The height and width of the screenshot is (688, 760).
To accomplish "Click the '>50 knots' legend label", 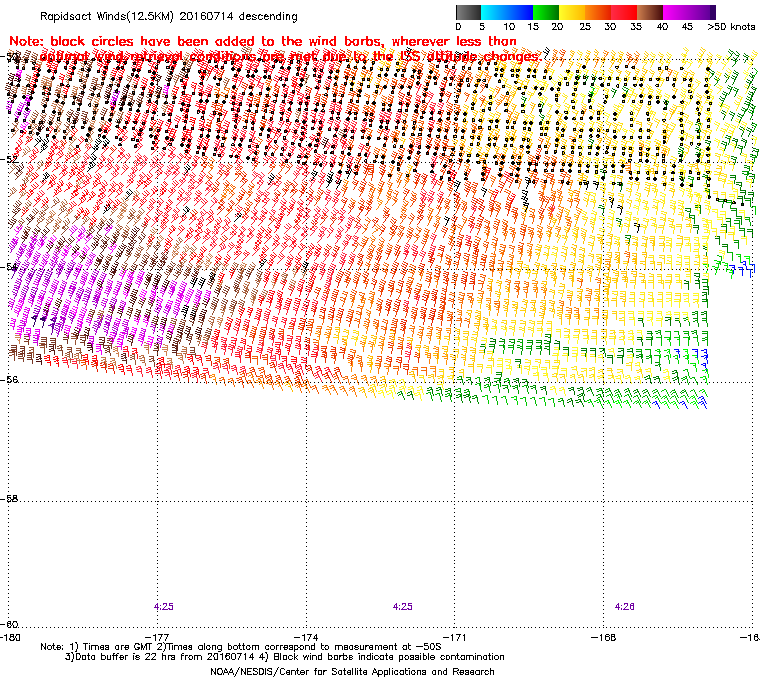I will (x=731, y=27).
